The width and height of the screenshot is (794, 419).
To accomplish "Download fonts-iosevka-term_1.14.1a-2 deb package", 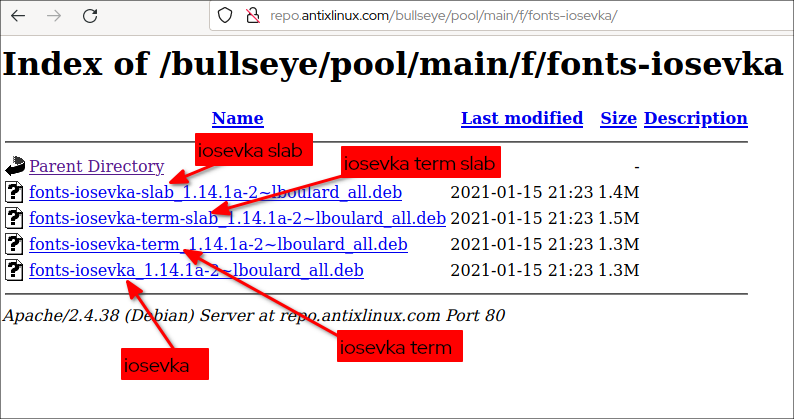I will (x=218, y=244).
